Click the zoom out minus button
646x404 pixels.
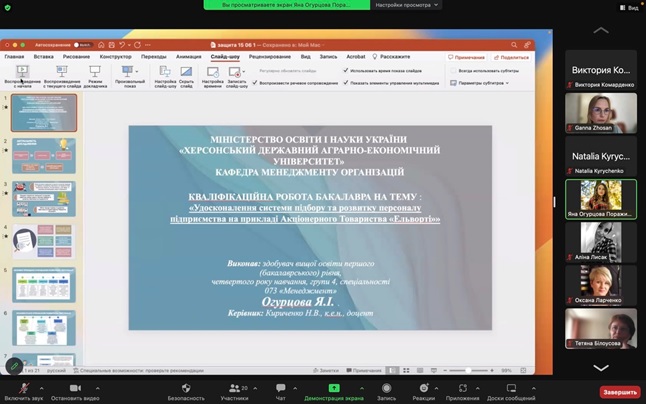[x=445, y=370]
